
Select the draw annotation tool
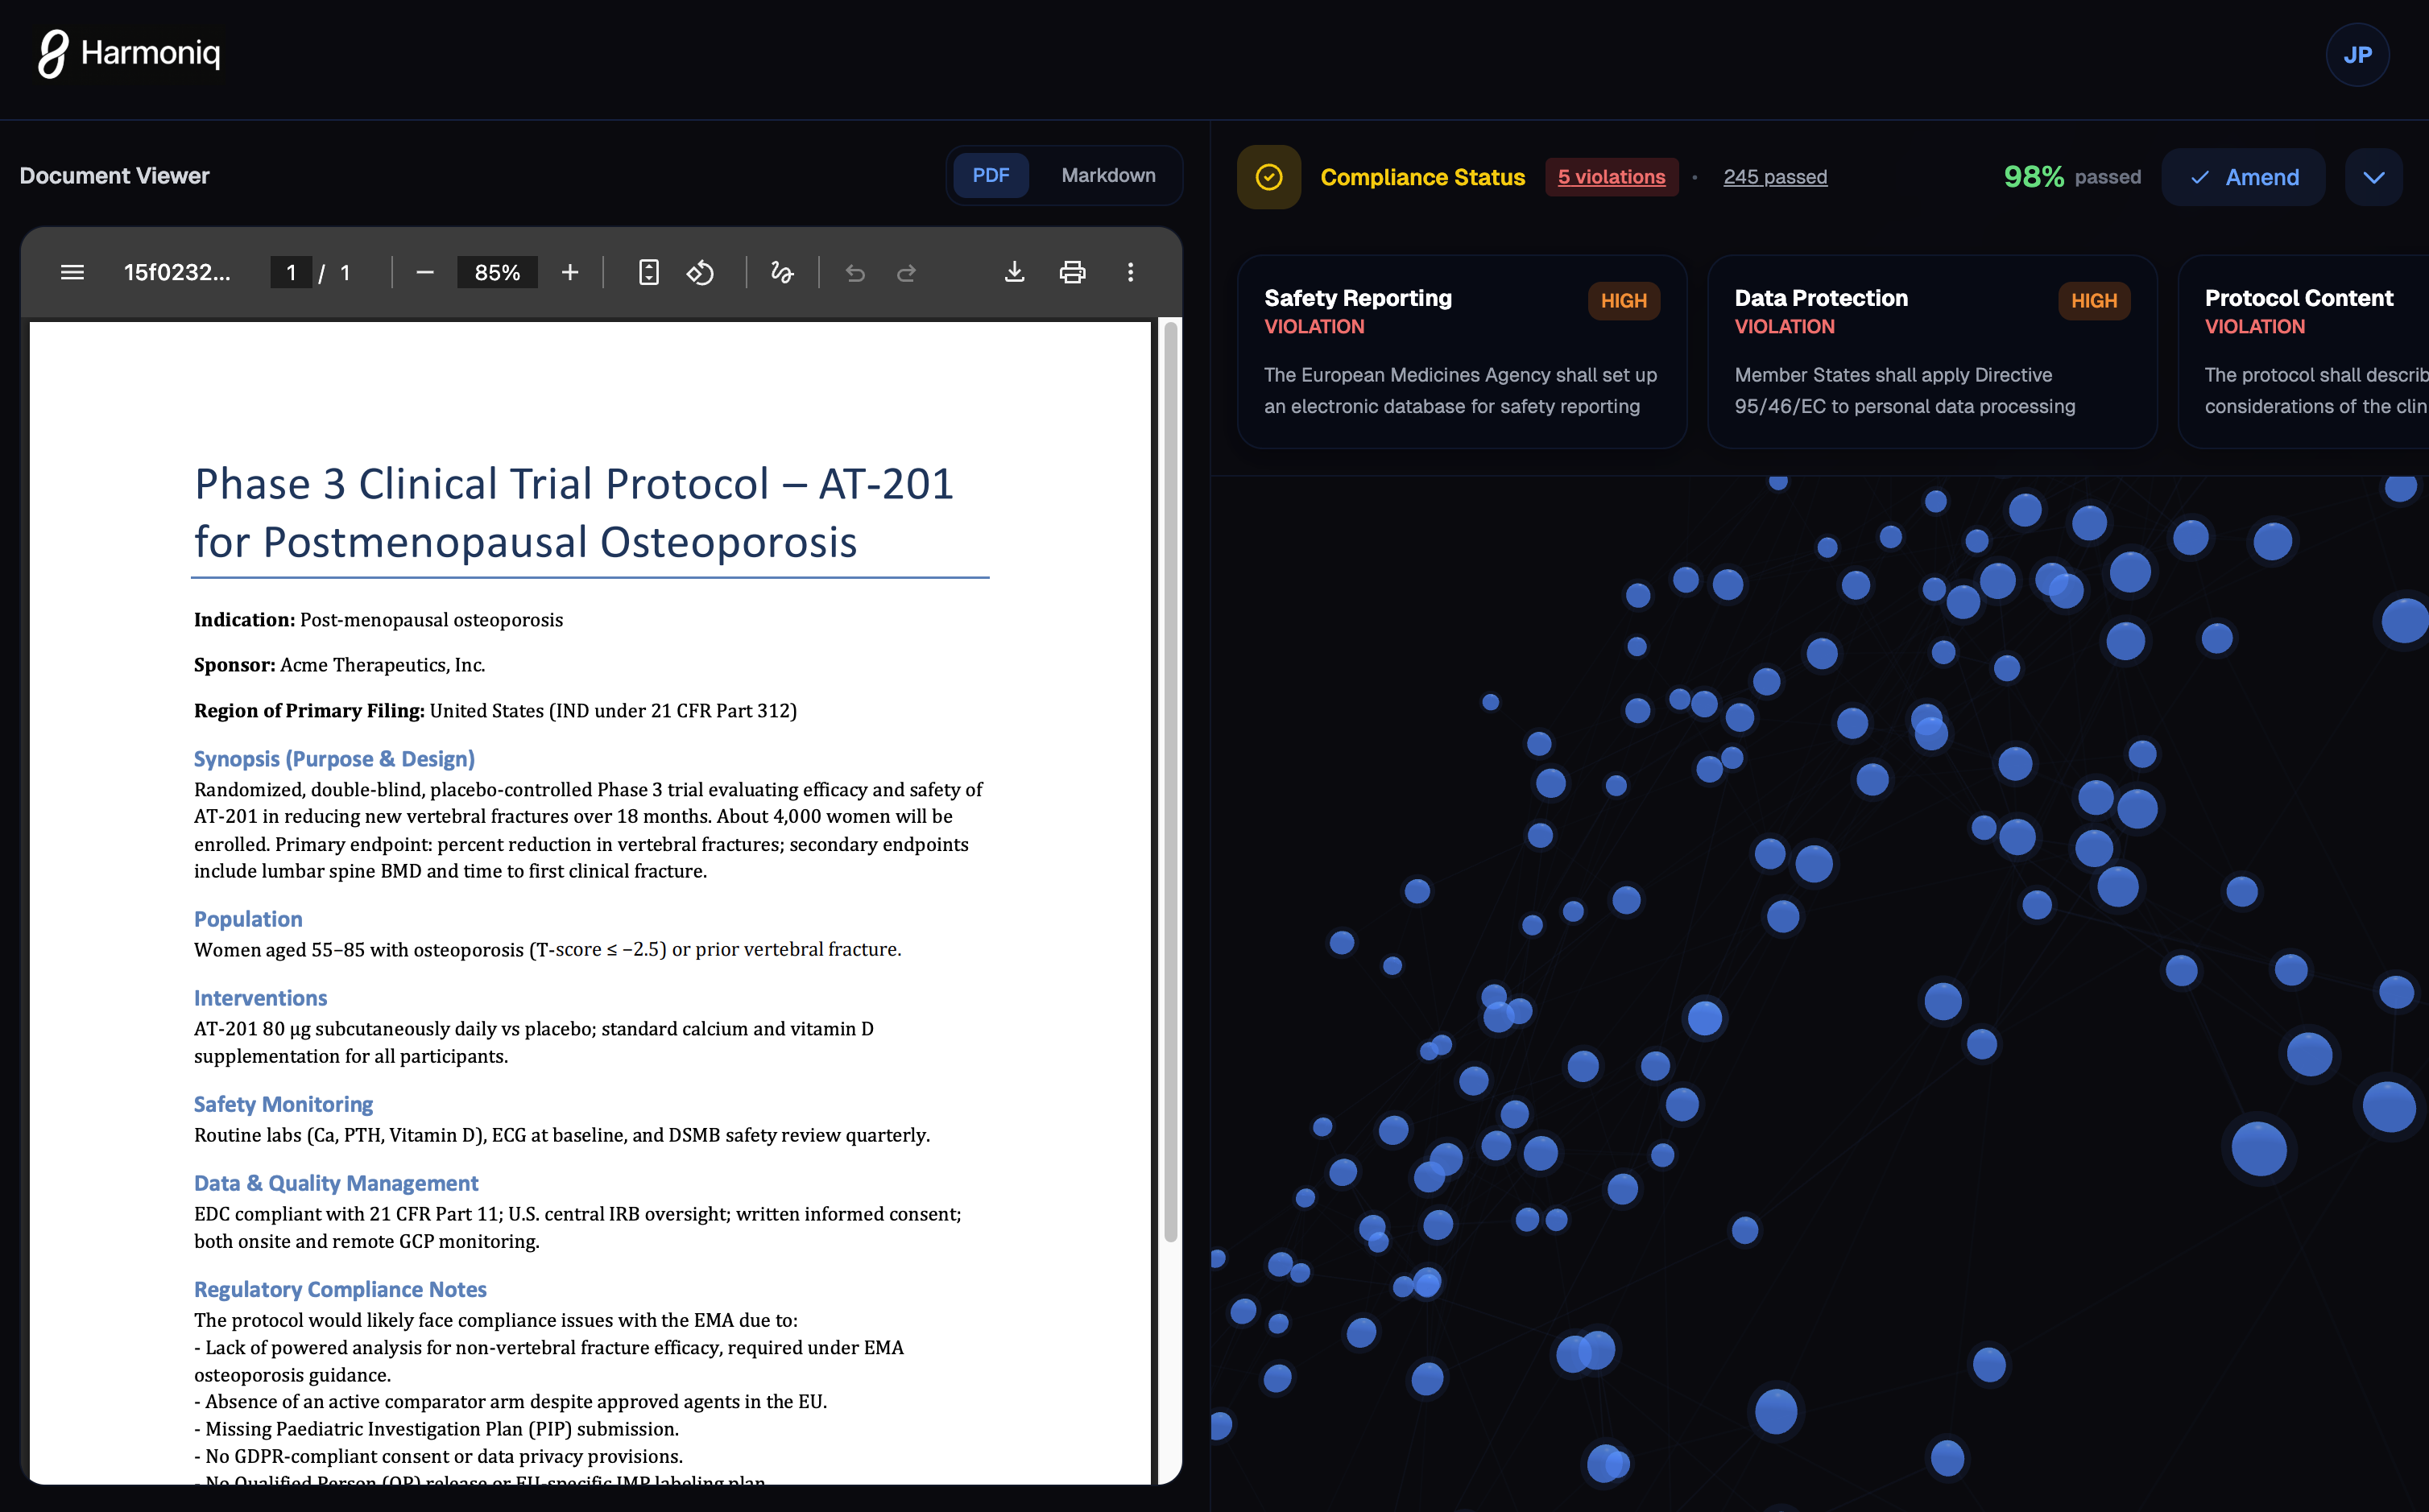point(782,272)
